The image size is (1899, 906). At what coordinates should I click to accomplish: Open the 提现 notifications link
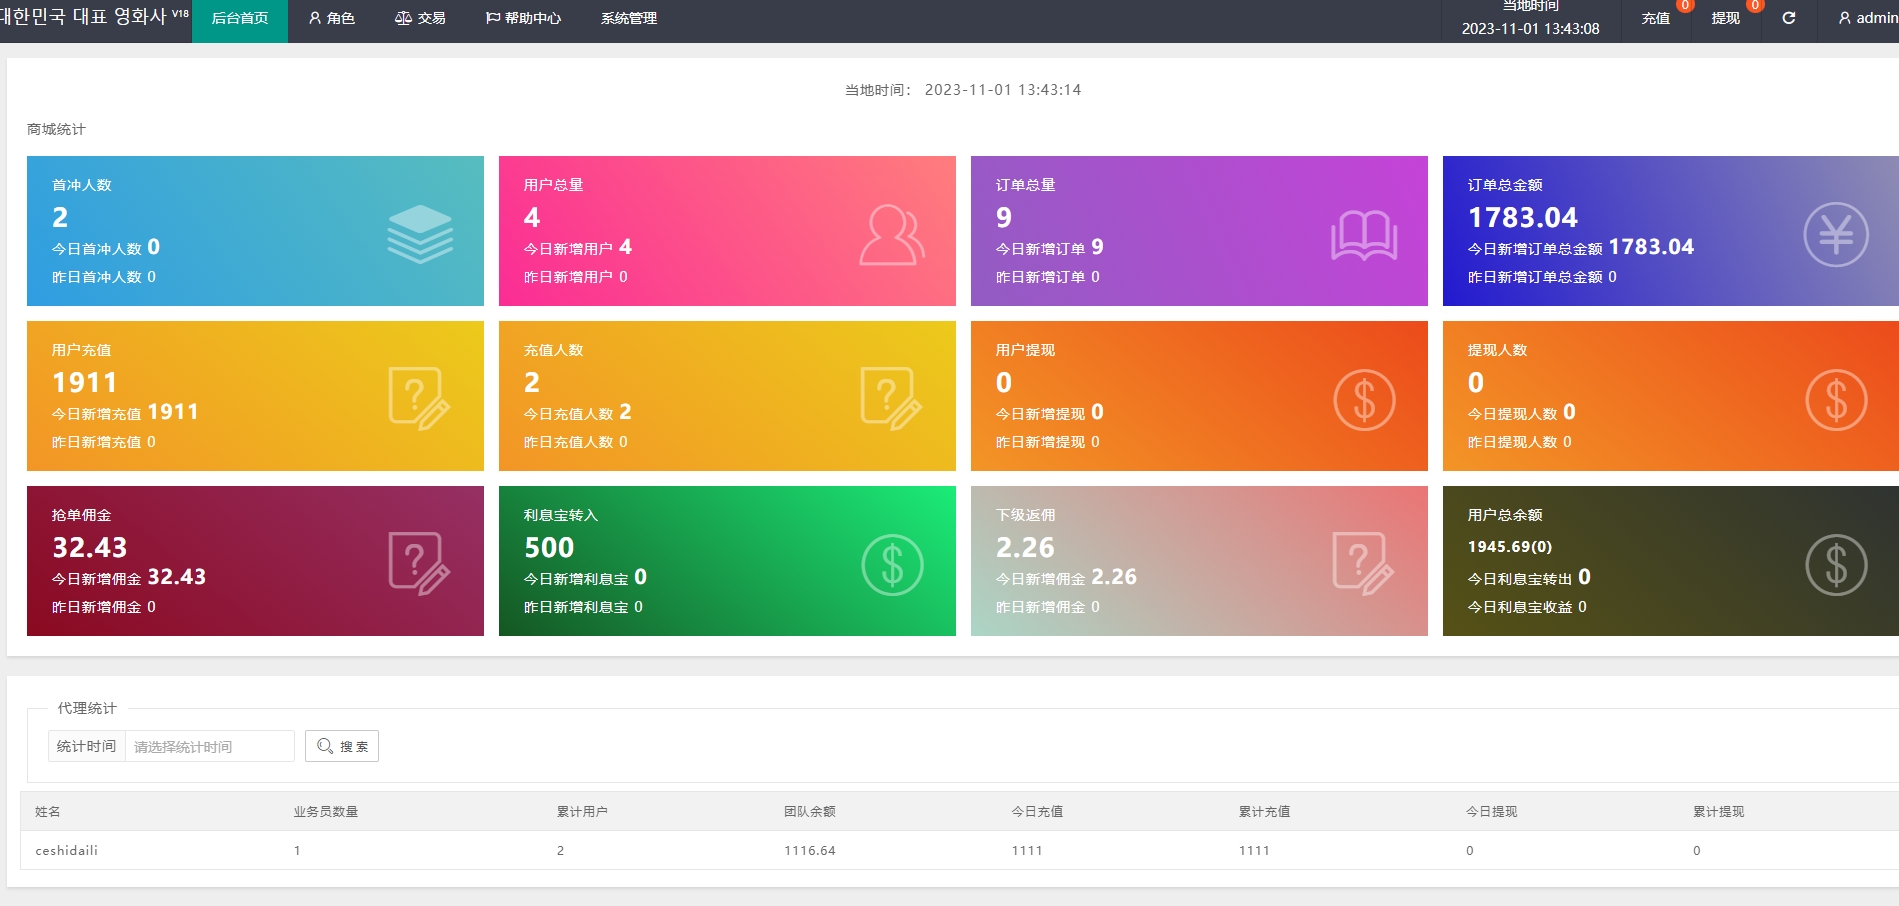(x=1726, y=18)
